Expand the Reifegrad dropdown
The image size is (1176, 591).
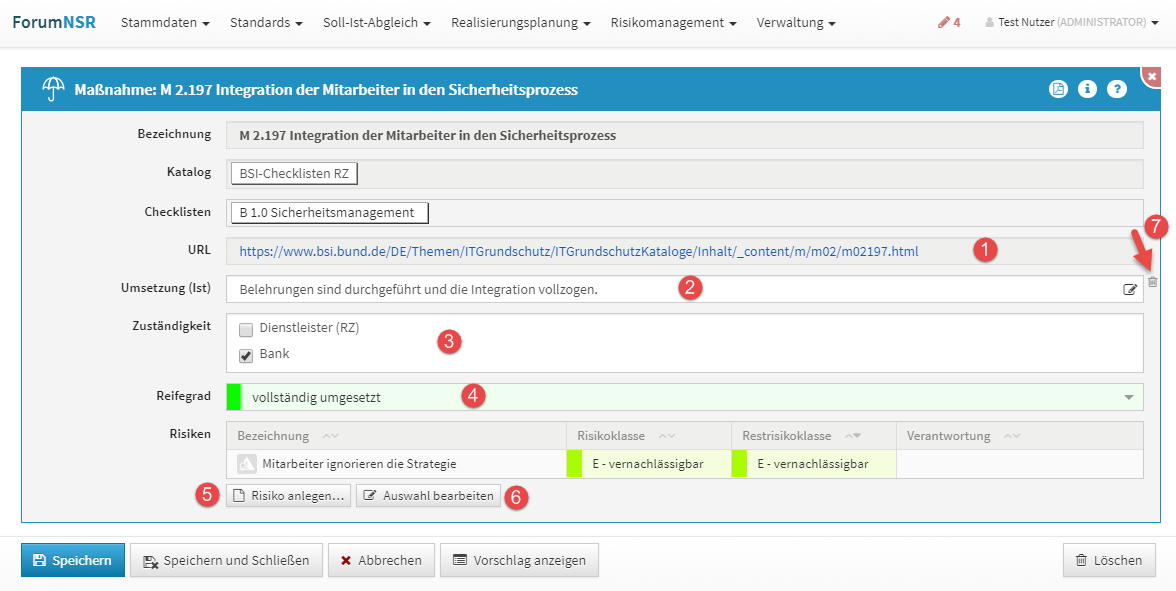click(1129, 398)
